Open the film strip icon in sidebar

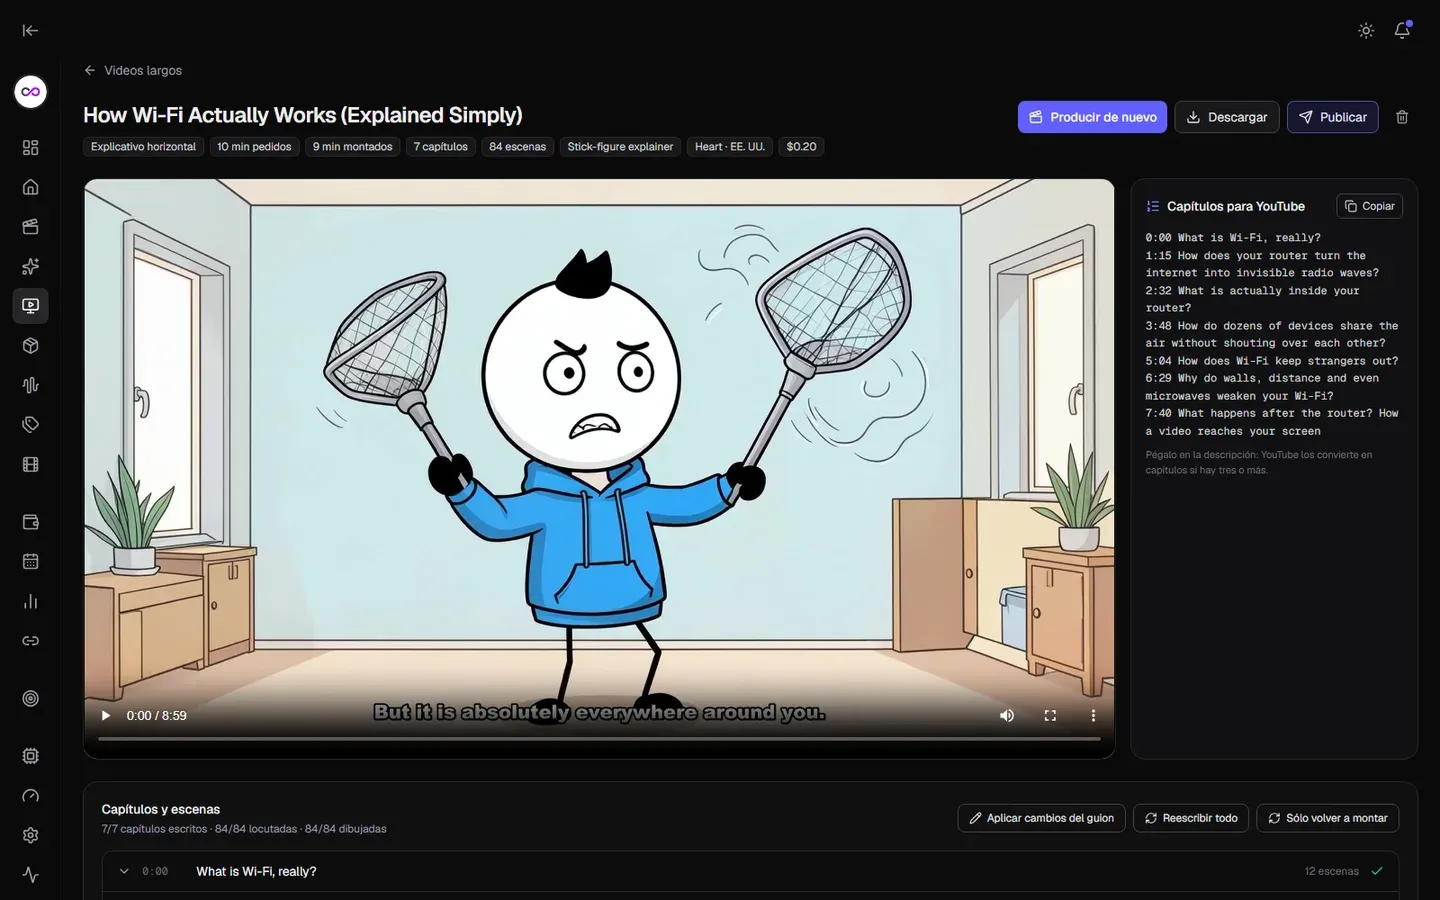31,464
